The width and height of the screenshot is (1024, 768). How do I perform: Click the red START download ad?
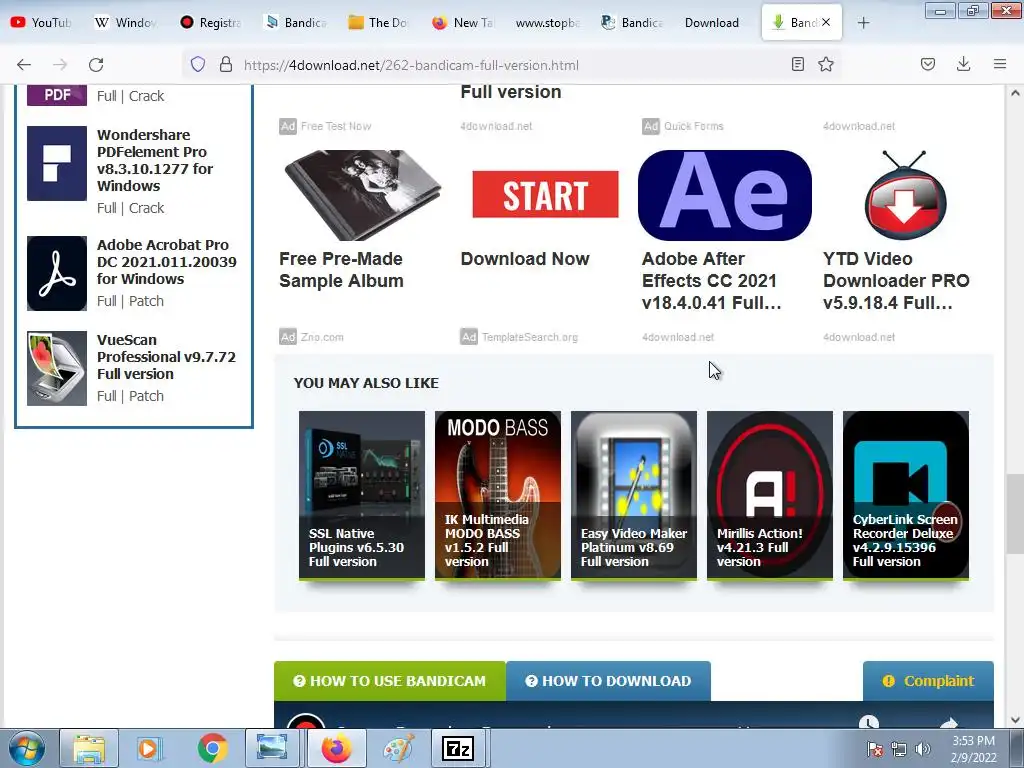click(x=545, y=195)
